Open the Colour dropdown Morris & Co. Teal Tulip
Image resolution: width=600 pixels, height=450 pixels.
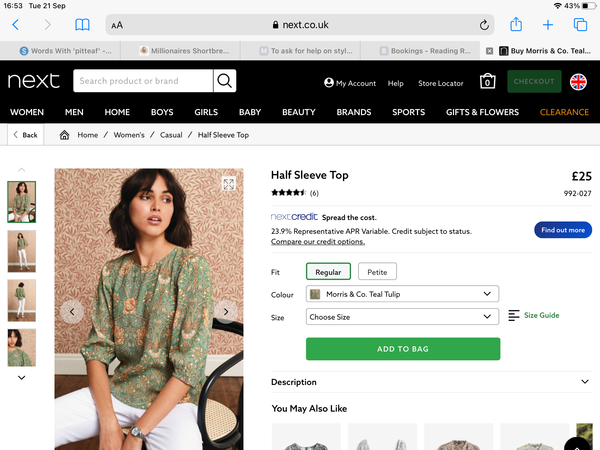point(402,294)
